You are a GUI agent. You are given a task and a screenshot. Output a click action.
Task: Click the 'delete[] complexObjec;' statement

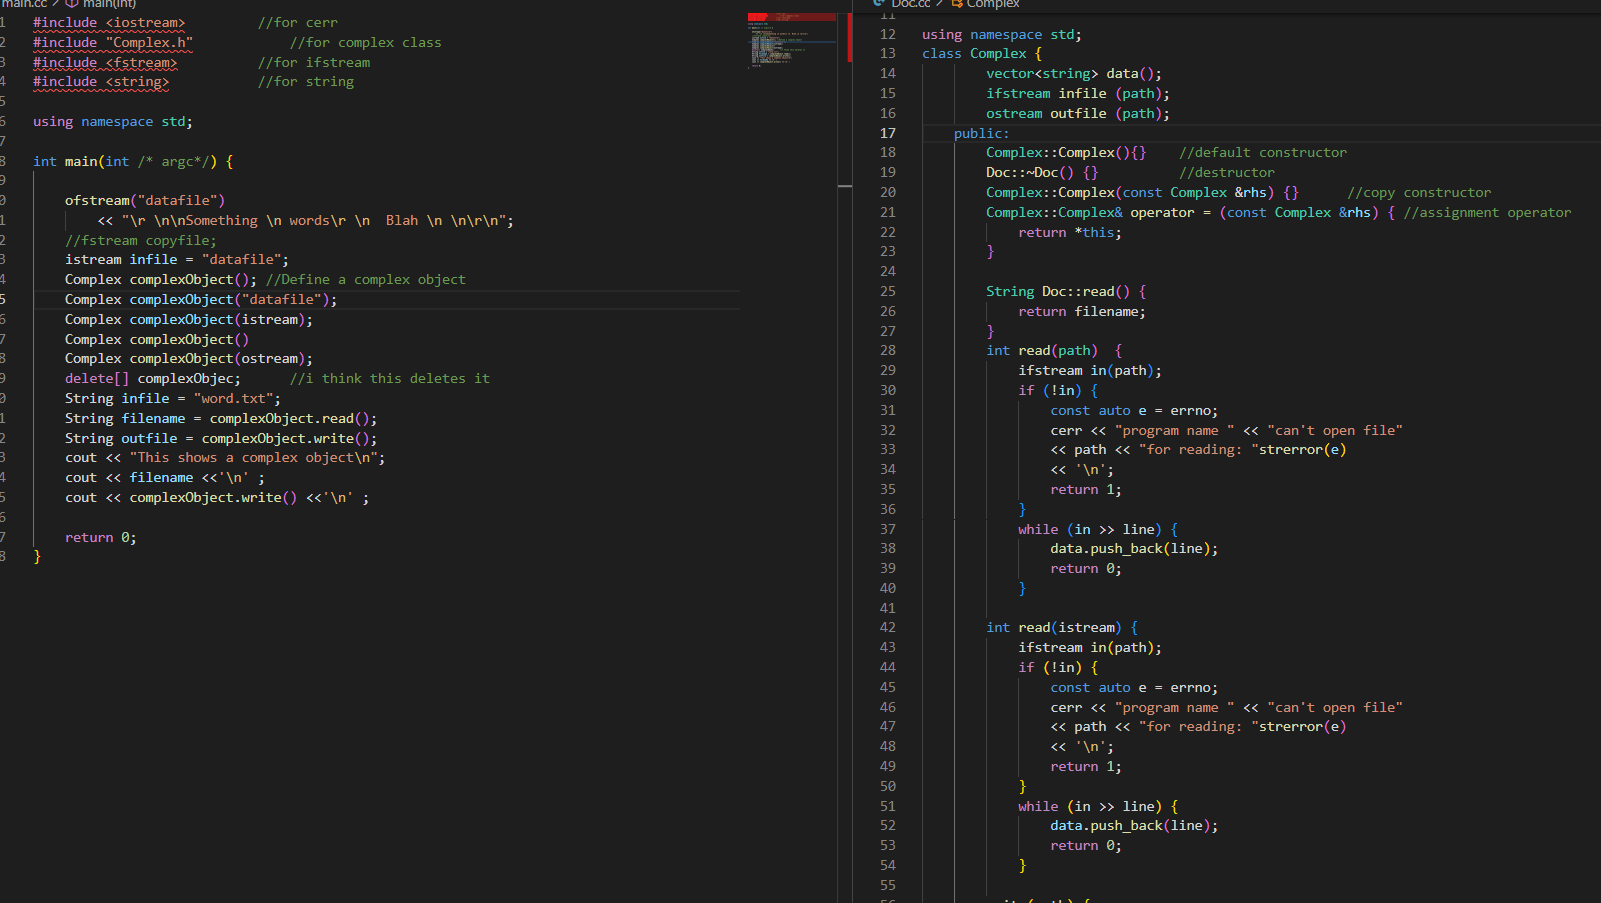(x=153, y=379)
